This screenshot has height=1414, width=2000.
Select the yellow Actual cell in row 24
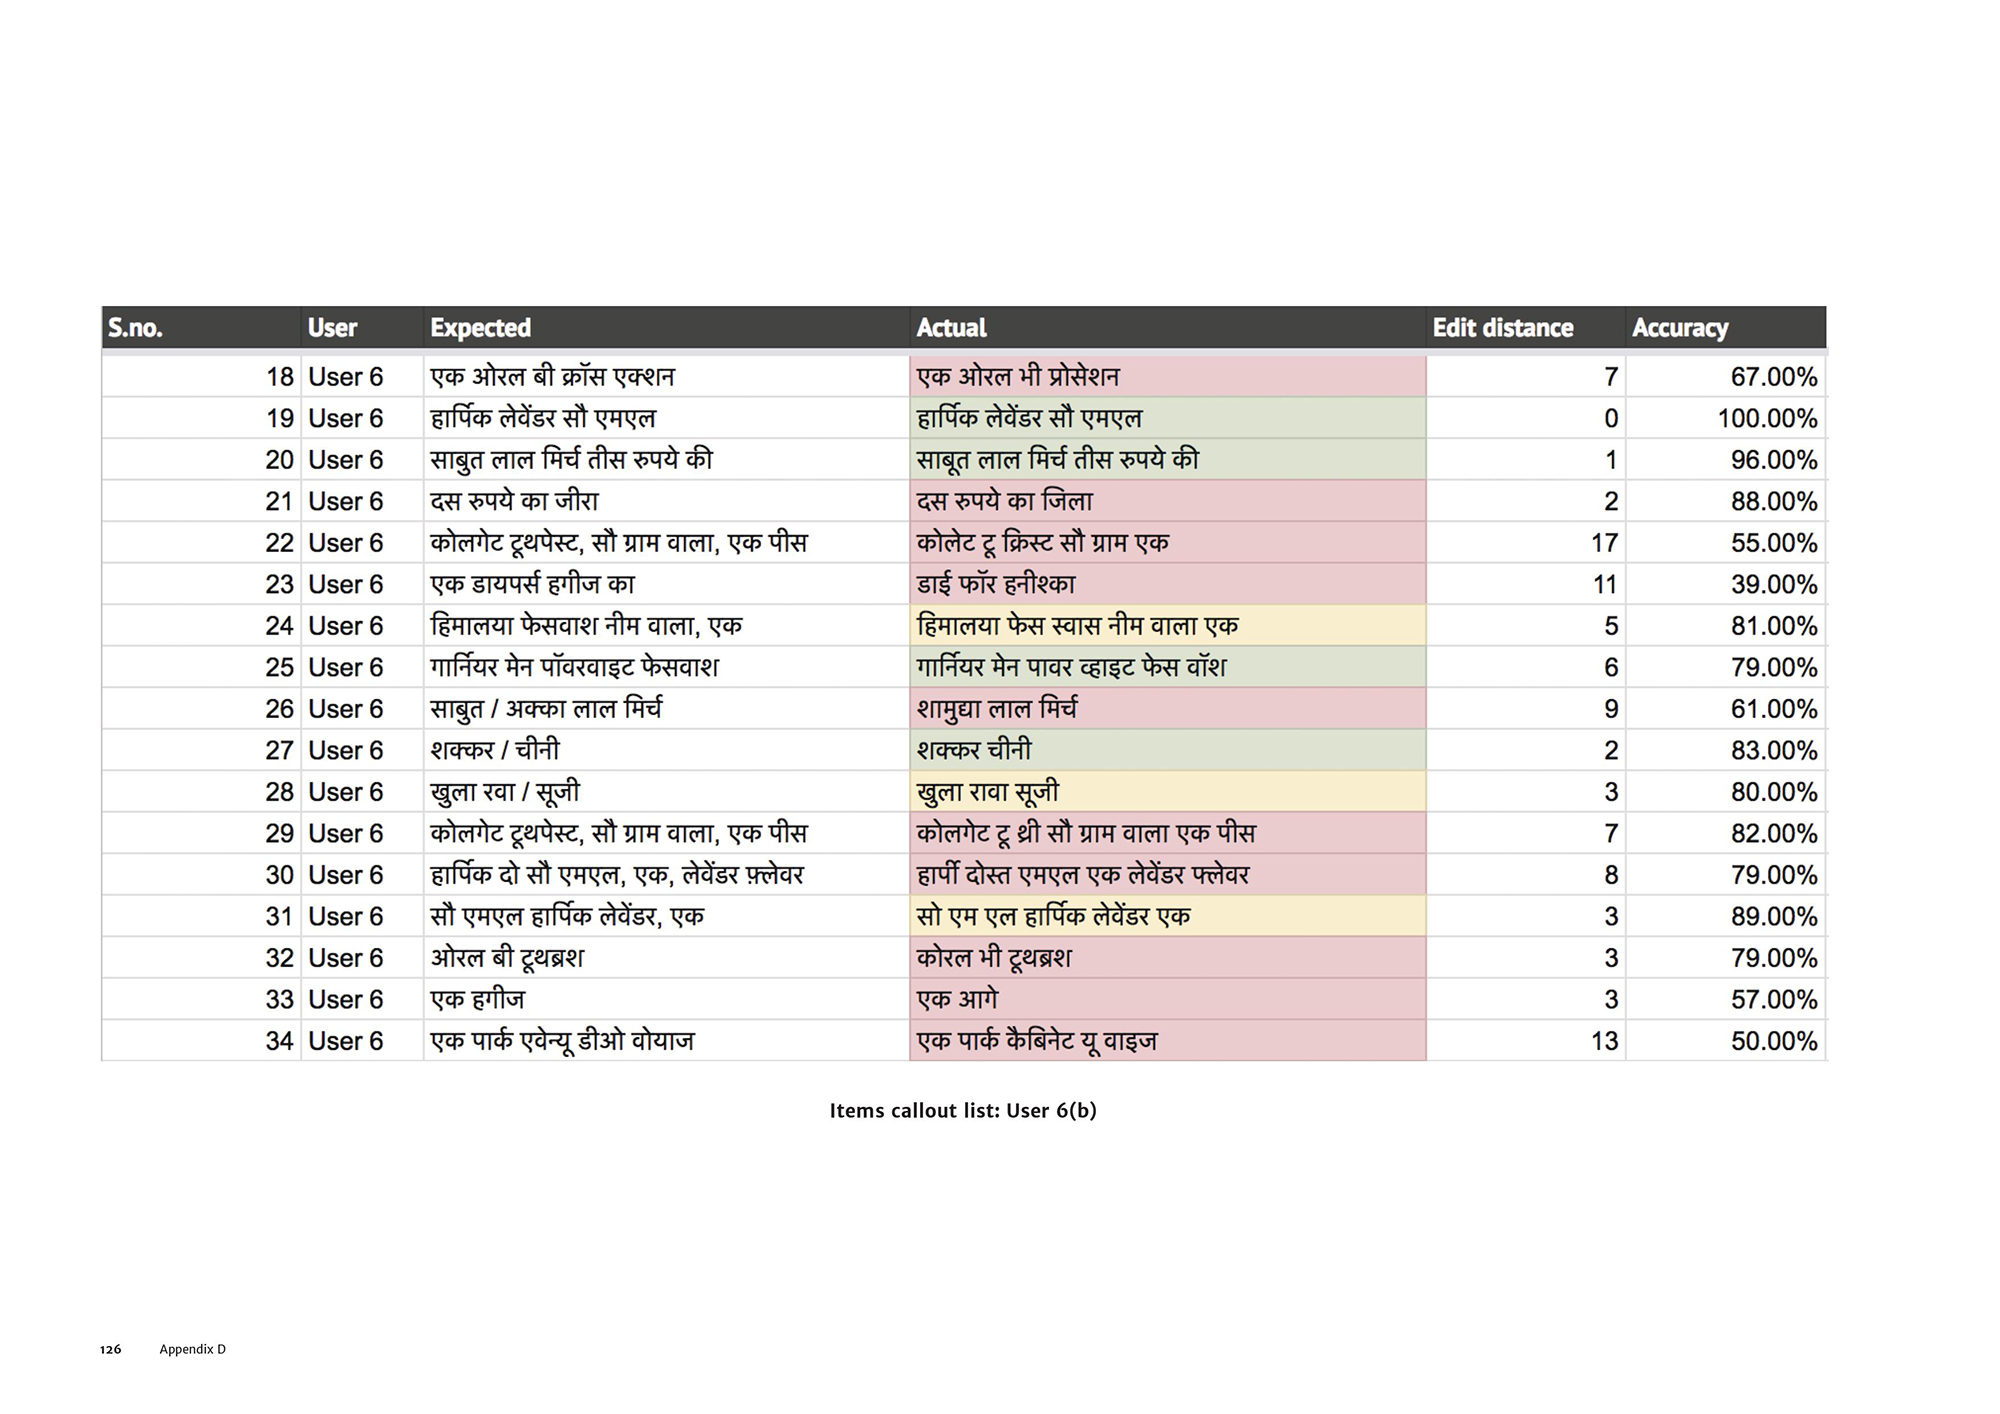click(1167, 626)
